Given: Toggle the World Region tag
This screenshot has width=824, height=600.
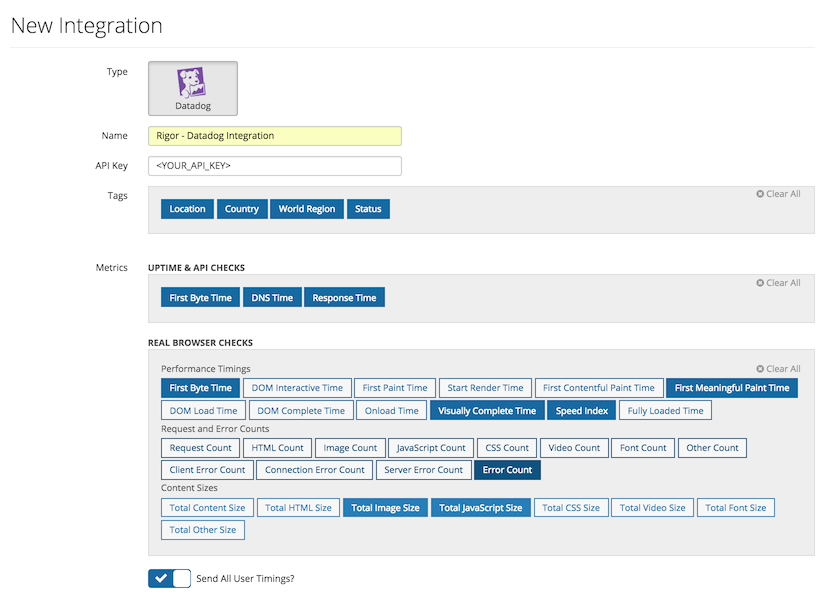Looking at the screenshot, I should pyautogui.click(x=306, y=209).
